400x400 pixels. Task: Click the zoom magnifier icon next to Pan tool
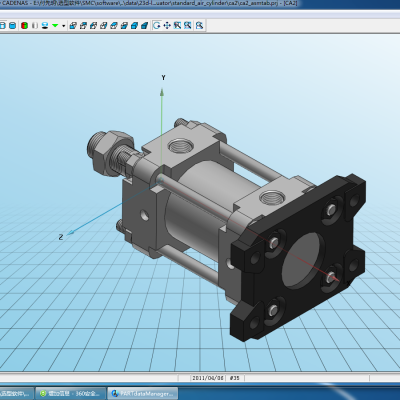coord(177,25)
